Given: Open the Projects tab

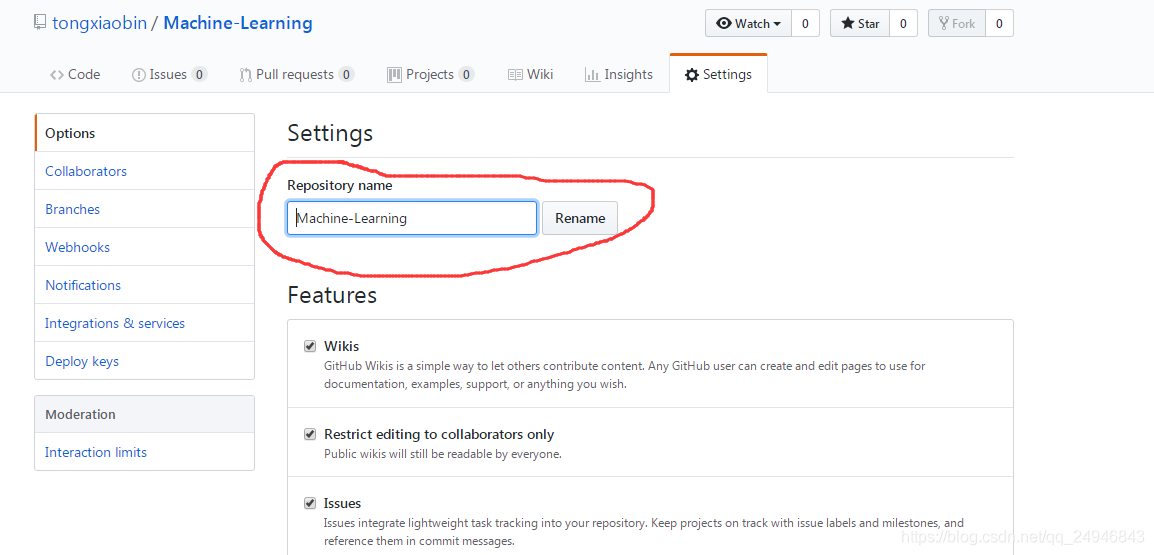Looking at the screenshot, I should (x=431, y=74).
